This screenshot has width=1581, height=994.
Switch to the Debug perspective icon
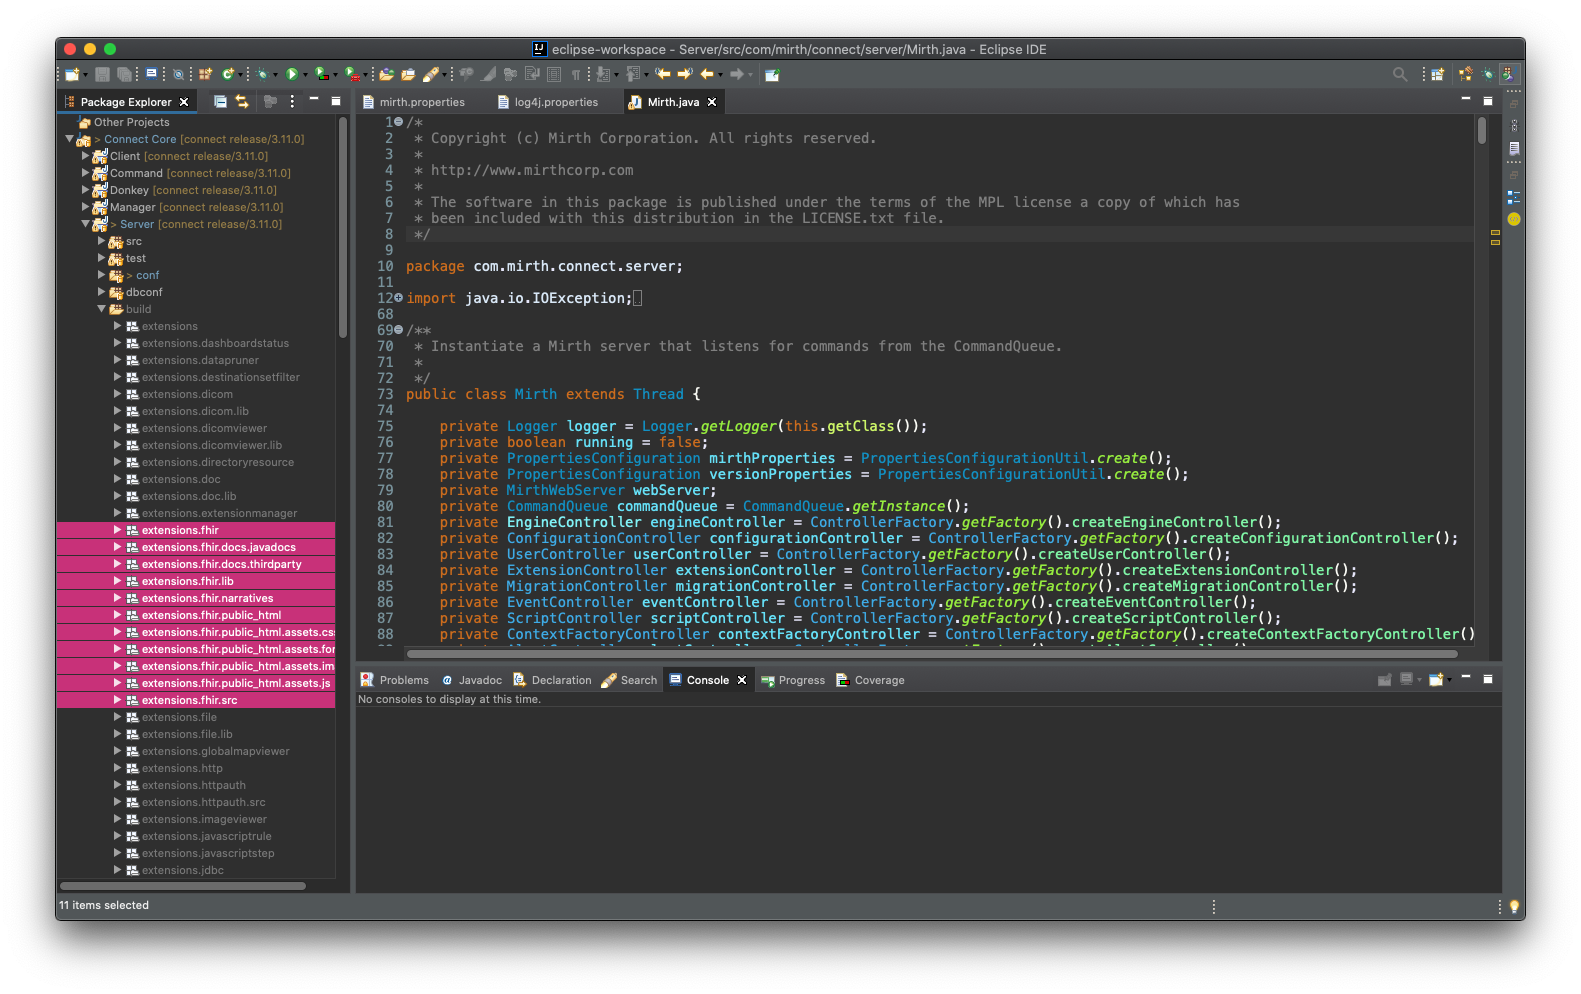point(1487,74)
